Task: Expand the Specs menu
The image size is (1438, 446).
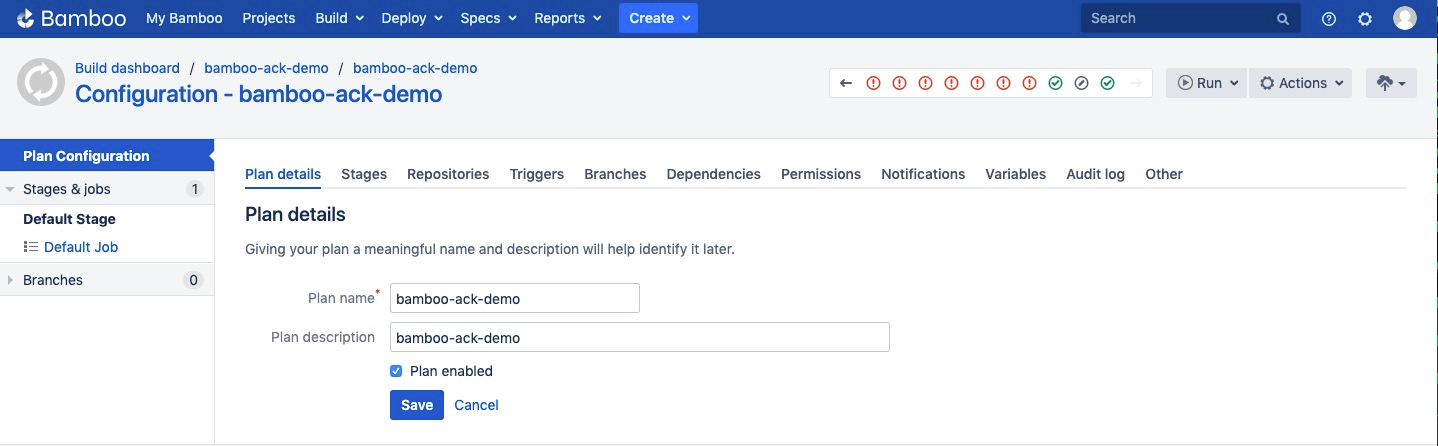Action: click(488, 18)
